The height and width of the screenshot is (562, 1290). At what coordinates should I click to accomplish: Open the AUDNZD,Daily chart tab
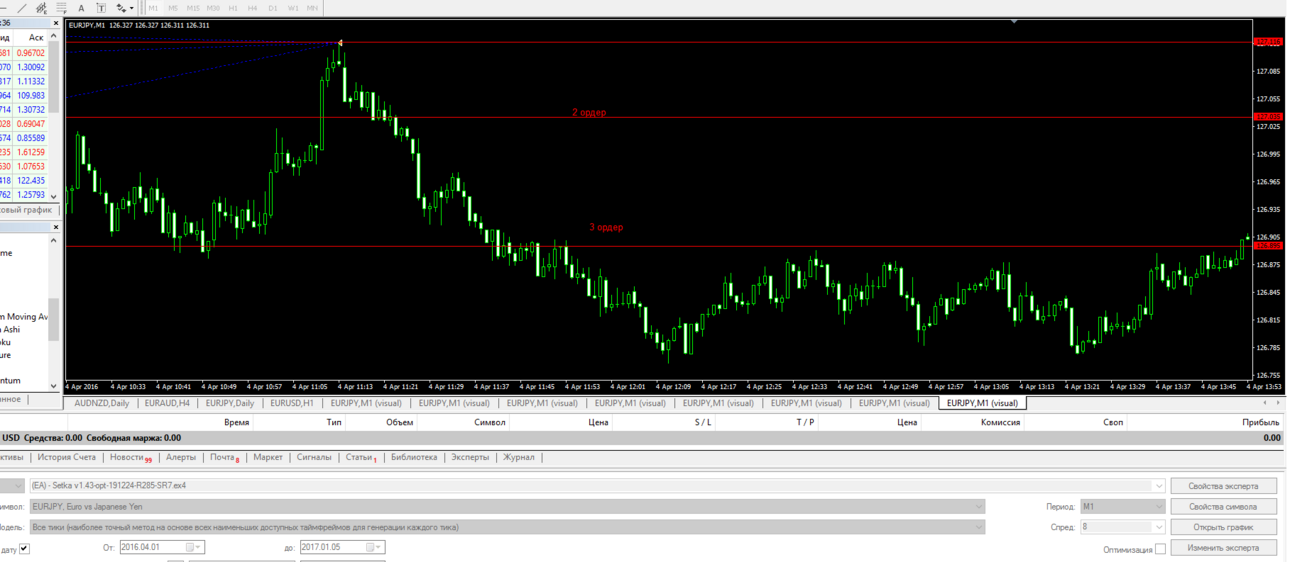101,403
